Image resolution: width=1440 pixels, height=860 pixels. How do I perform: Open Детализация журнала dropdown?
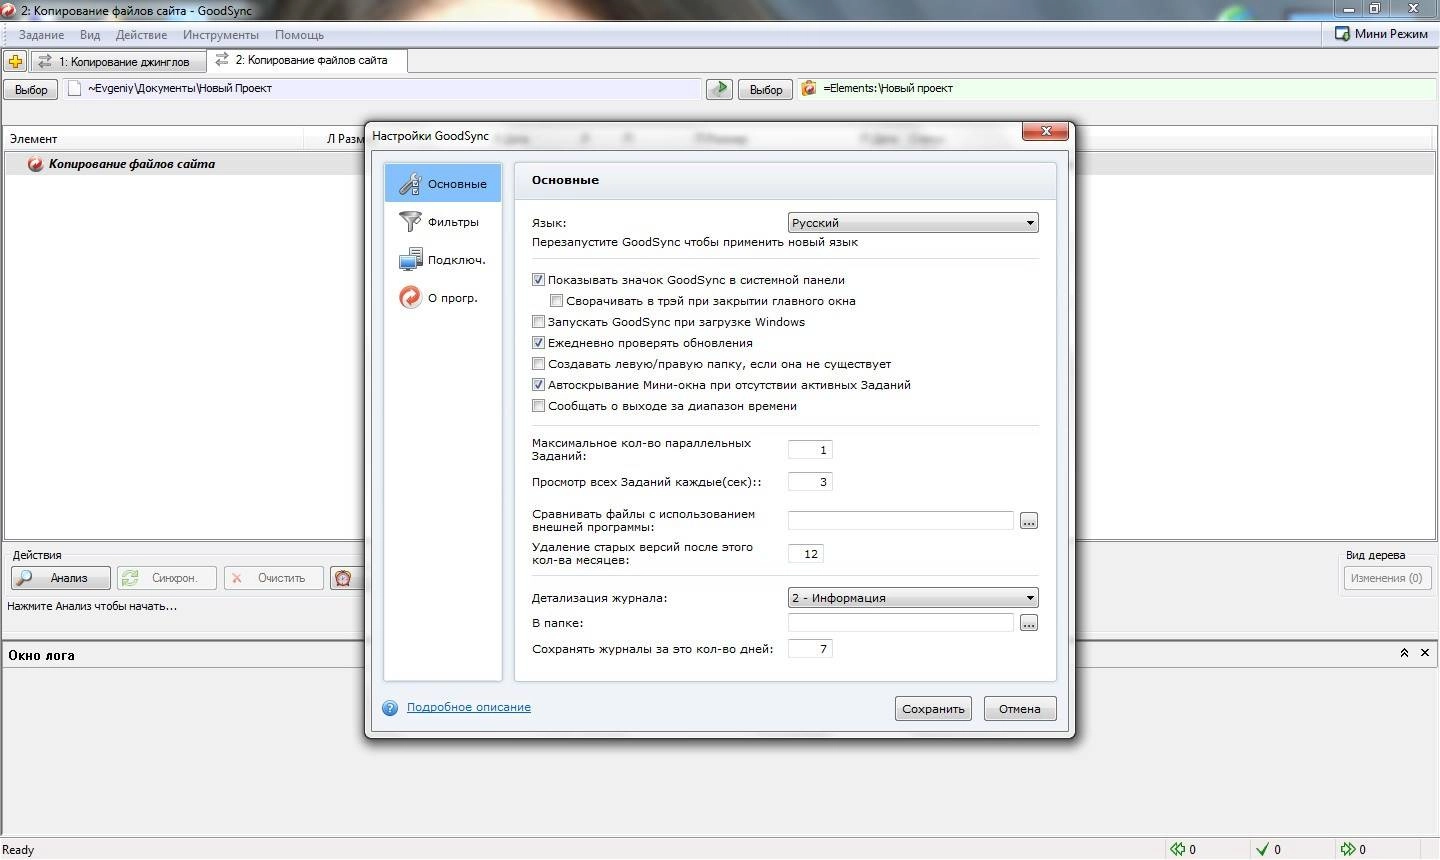pyautogui.click(x=913, y=598)
